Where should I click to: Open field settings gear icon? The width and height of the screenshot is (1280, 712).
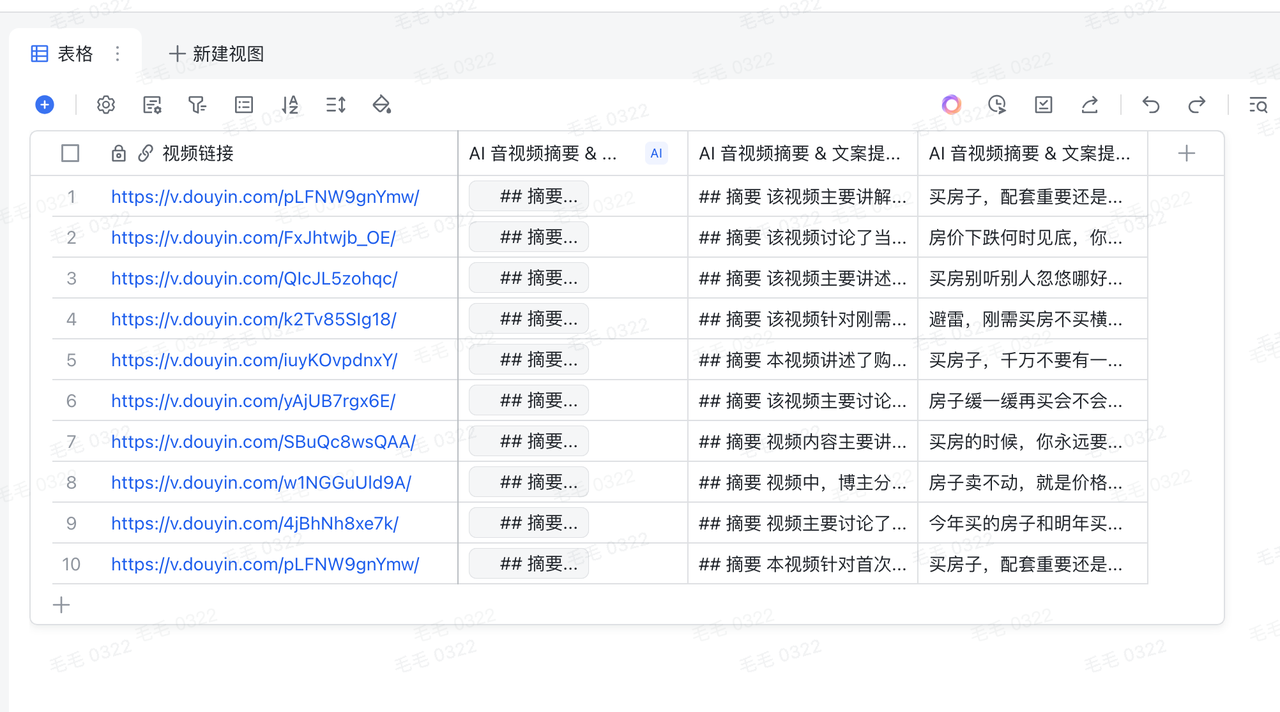(x=106, y=105)
